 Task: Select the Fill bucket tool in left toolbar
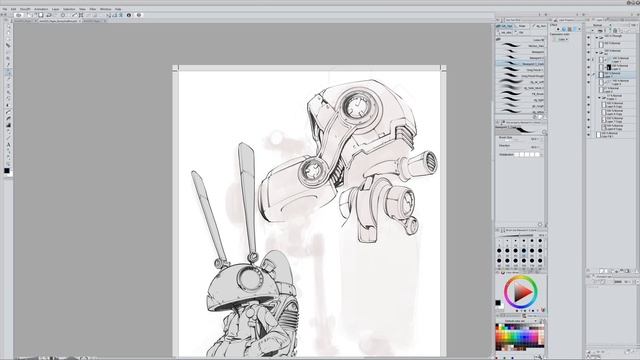[8, 119]
